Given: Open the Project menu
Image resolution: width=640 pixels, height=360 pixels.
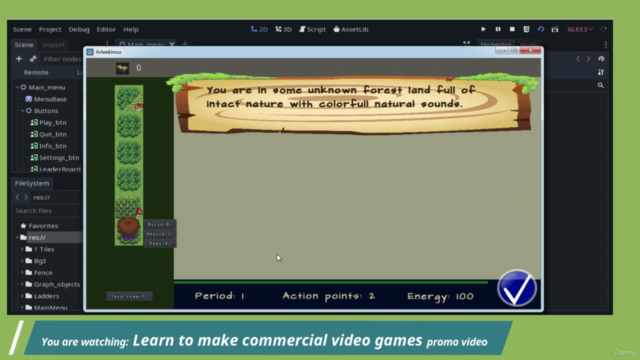Looking at the screenshot, I should [50, 29].
